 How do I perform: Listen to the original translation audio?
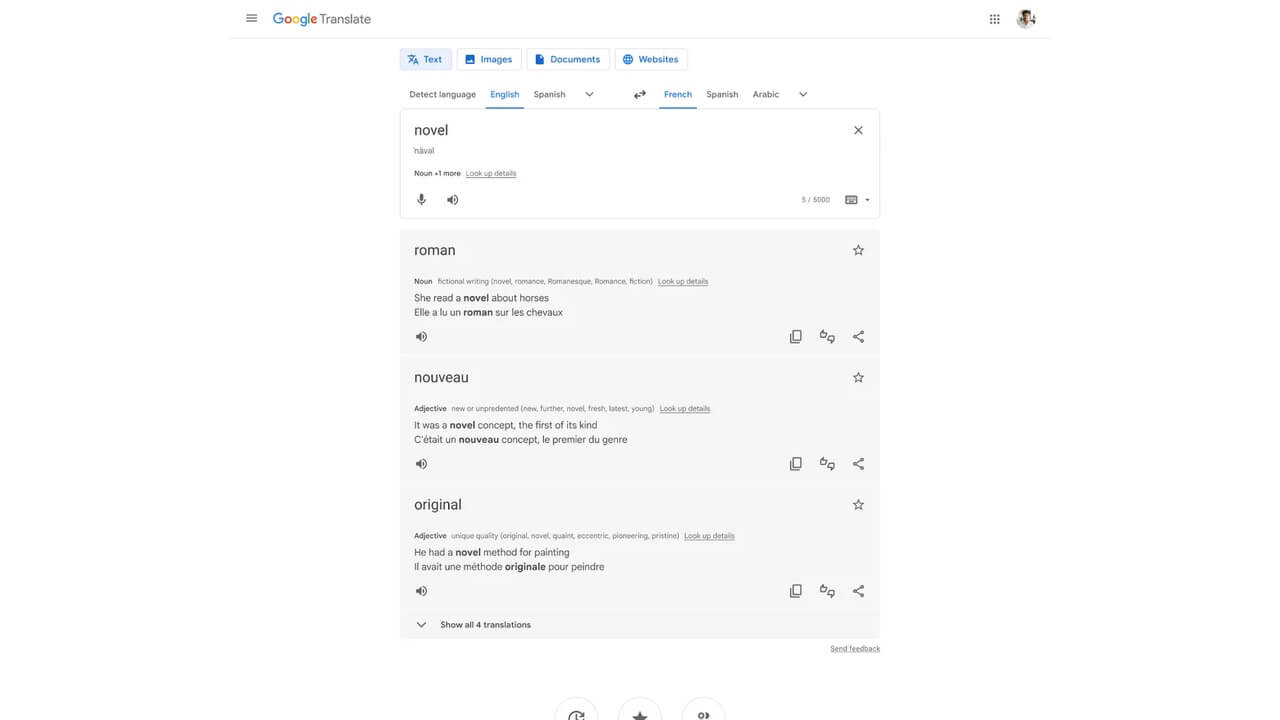[421, 590]
